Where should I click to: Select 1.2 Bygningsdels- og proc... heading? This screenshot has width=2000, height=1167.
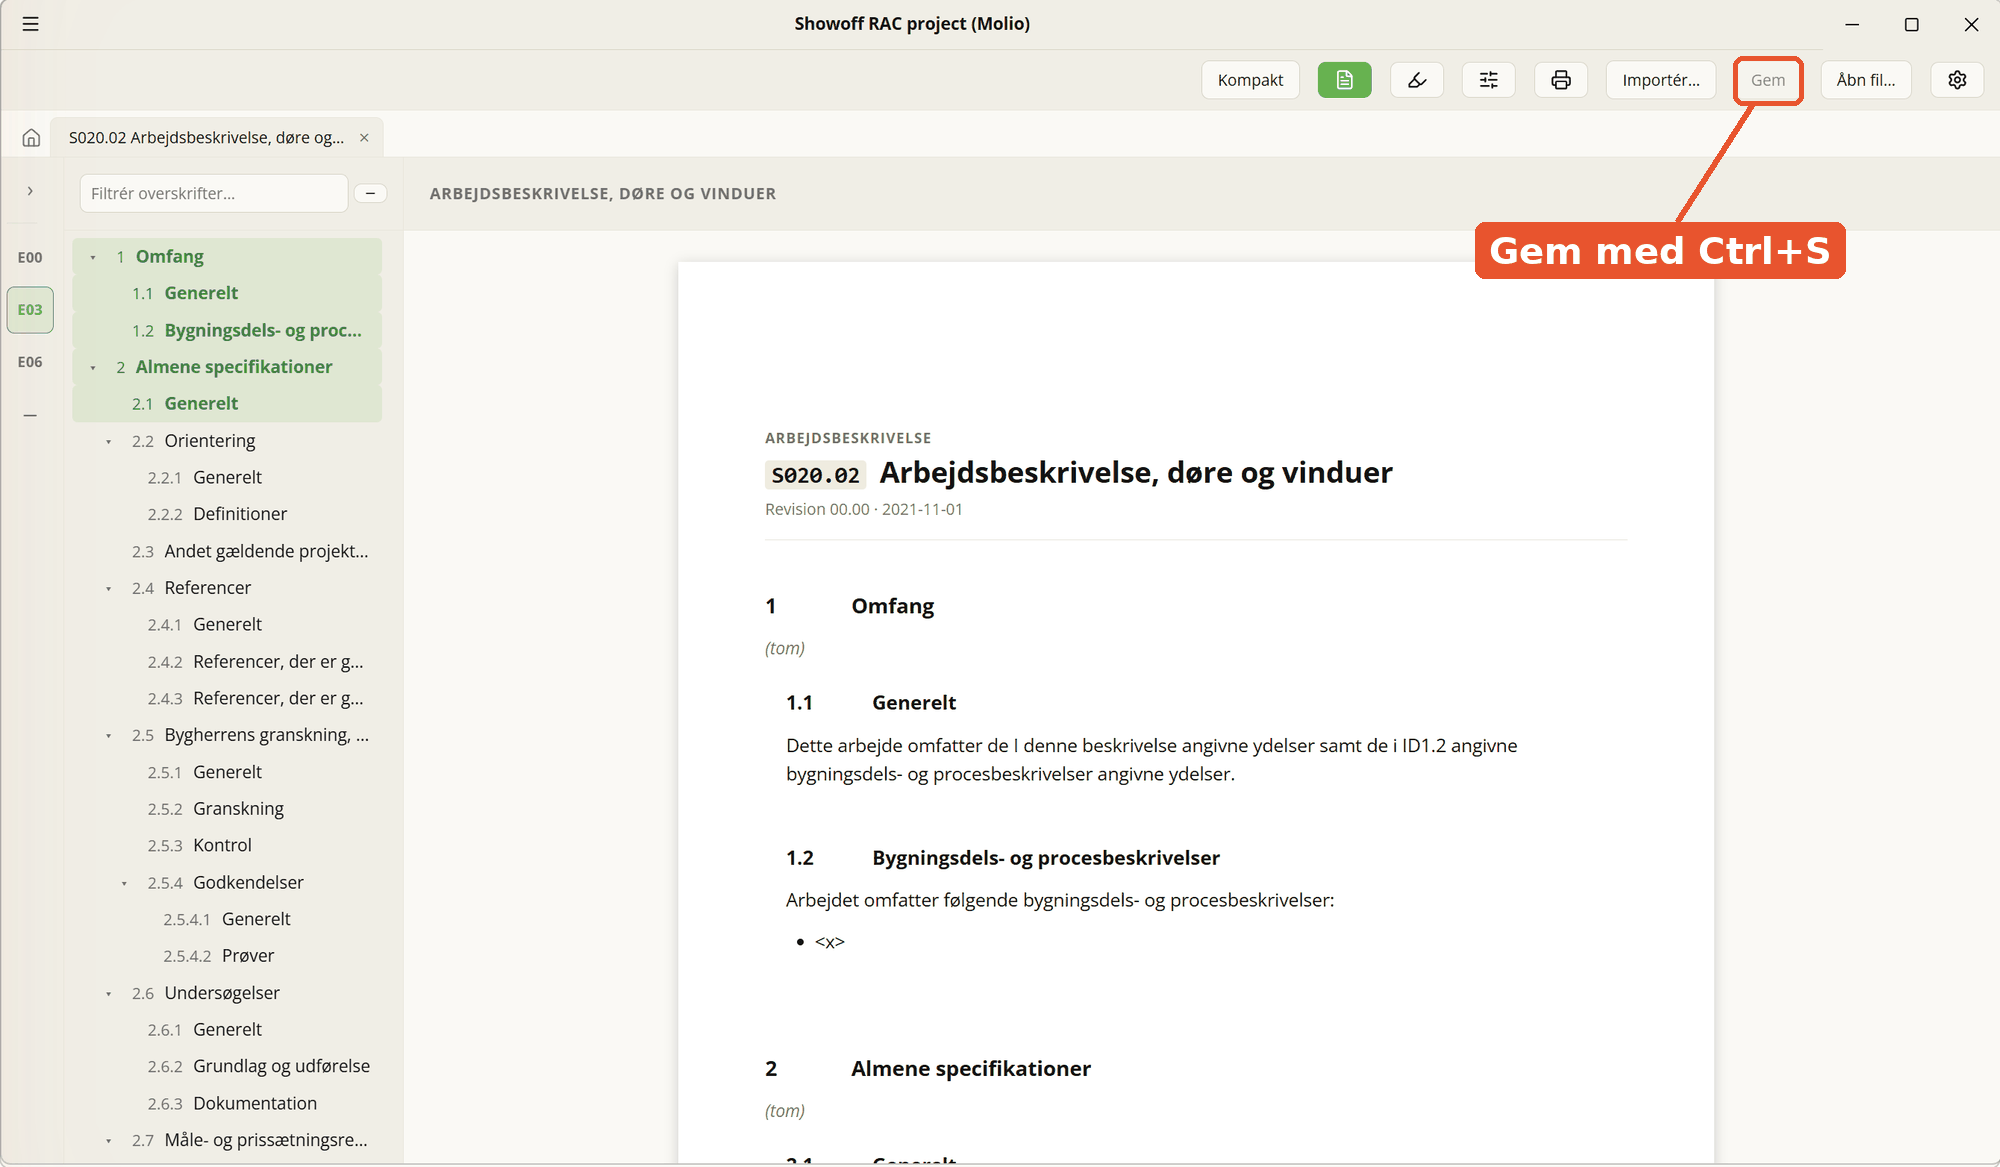click(227, 330)
